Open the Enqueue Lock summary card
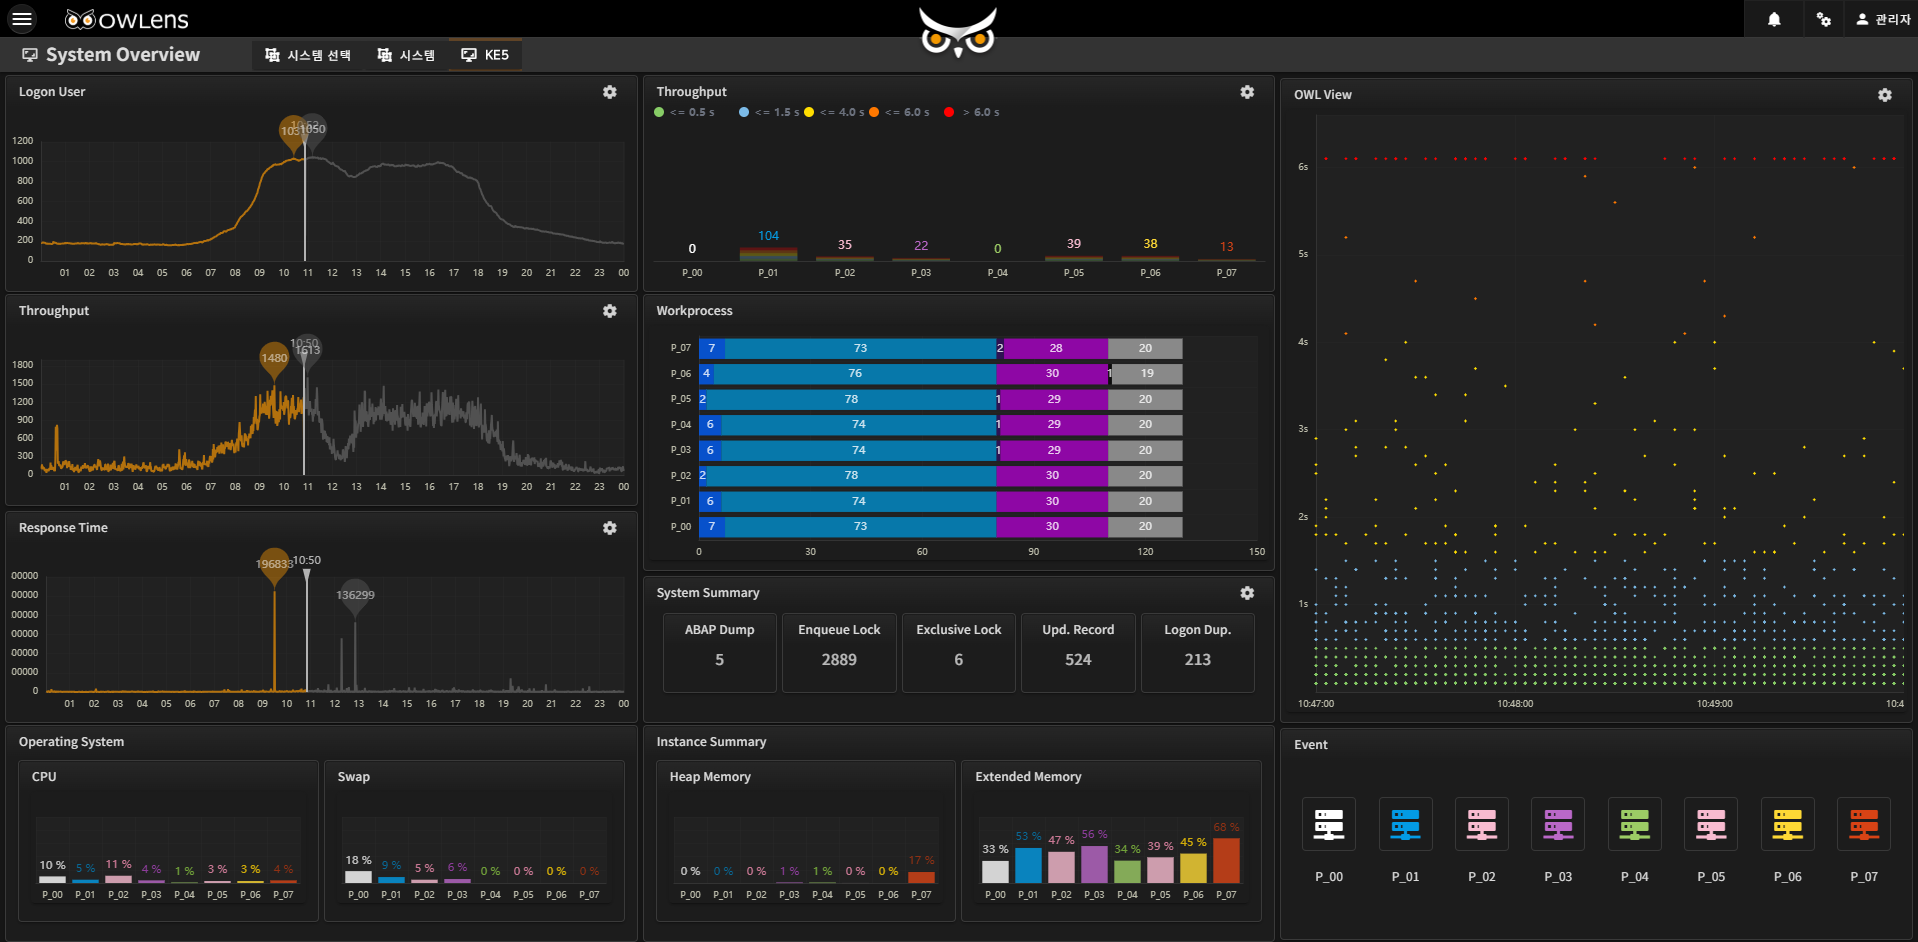This screenshot has width=1918, height=942. tap(839, 652)
